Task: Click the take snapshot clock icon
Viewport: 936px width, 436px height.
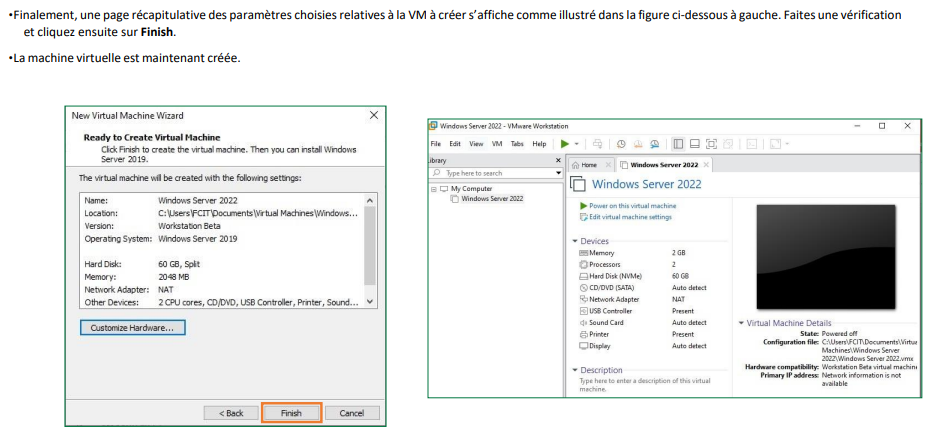Action: click(621, 144)
